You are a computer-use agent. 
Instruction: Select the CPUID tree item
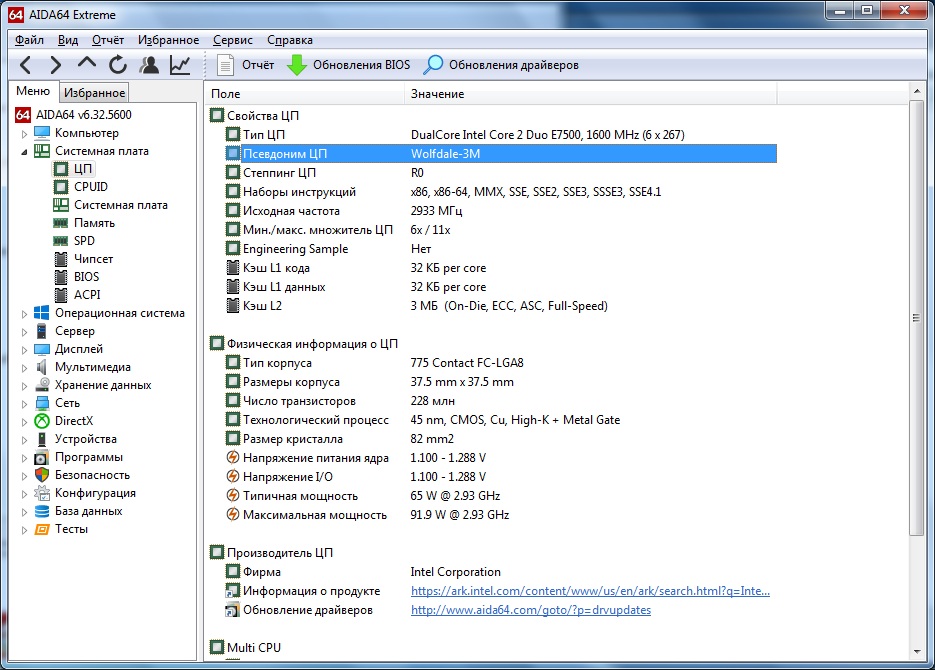91,187
